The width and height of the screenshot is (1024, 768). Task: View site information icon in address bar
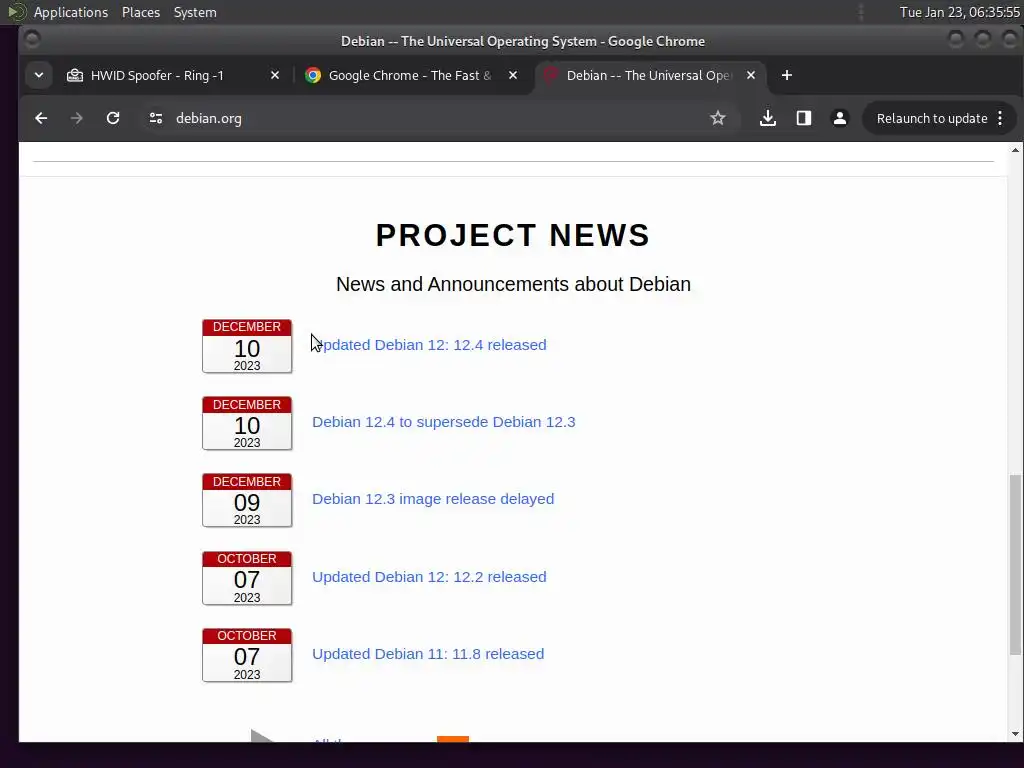point(155,118)
